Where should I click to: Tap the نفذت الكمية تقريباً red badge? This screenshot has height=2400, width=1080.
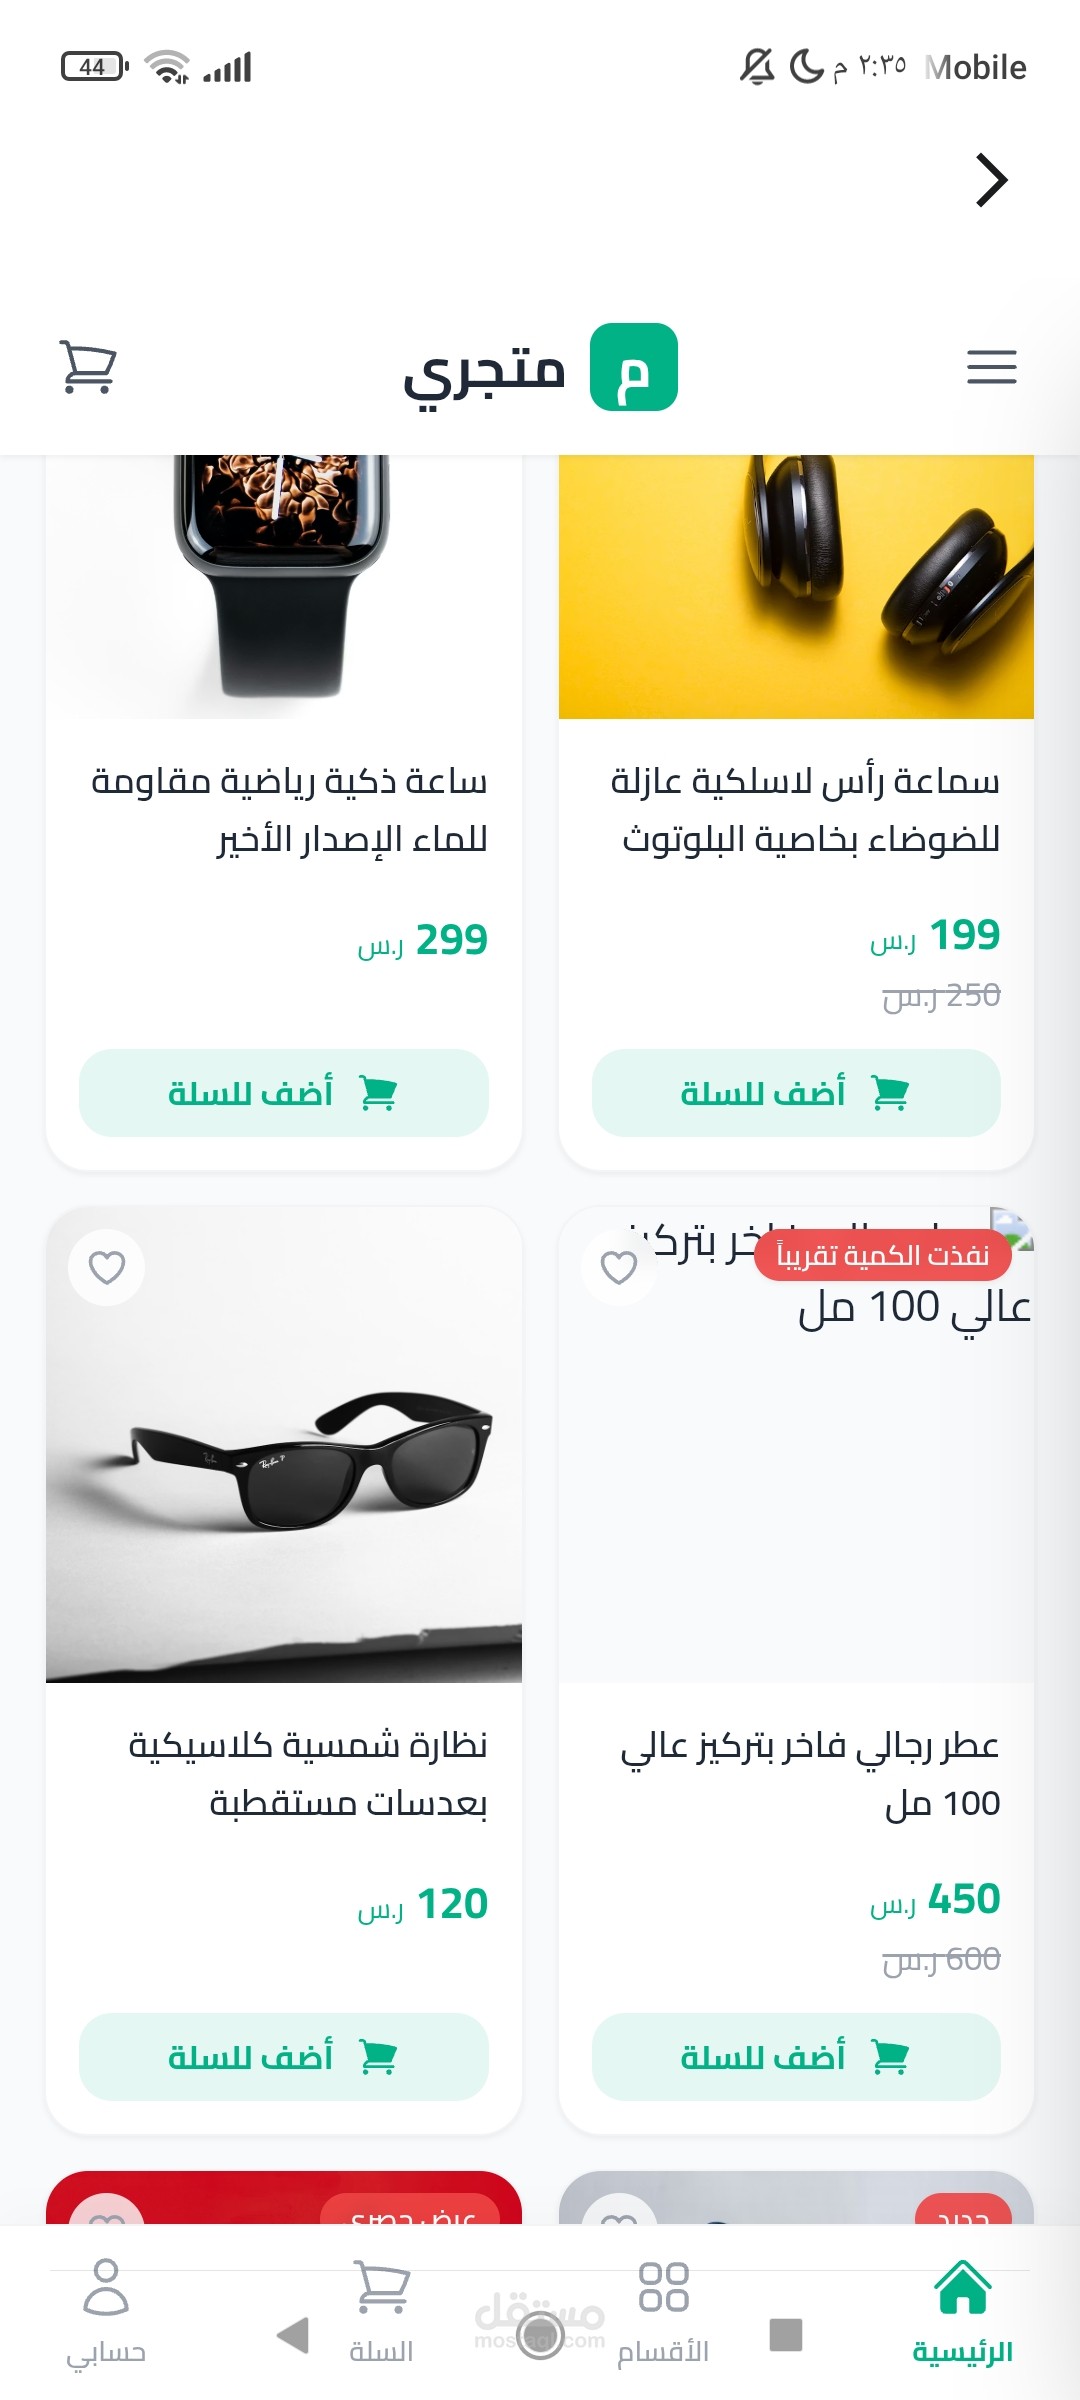[882, 1255]
